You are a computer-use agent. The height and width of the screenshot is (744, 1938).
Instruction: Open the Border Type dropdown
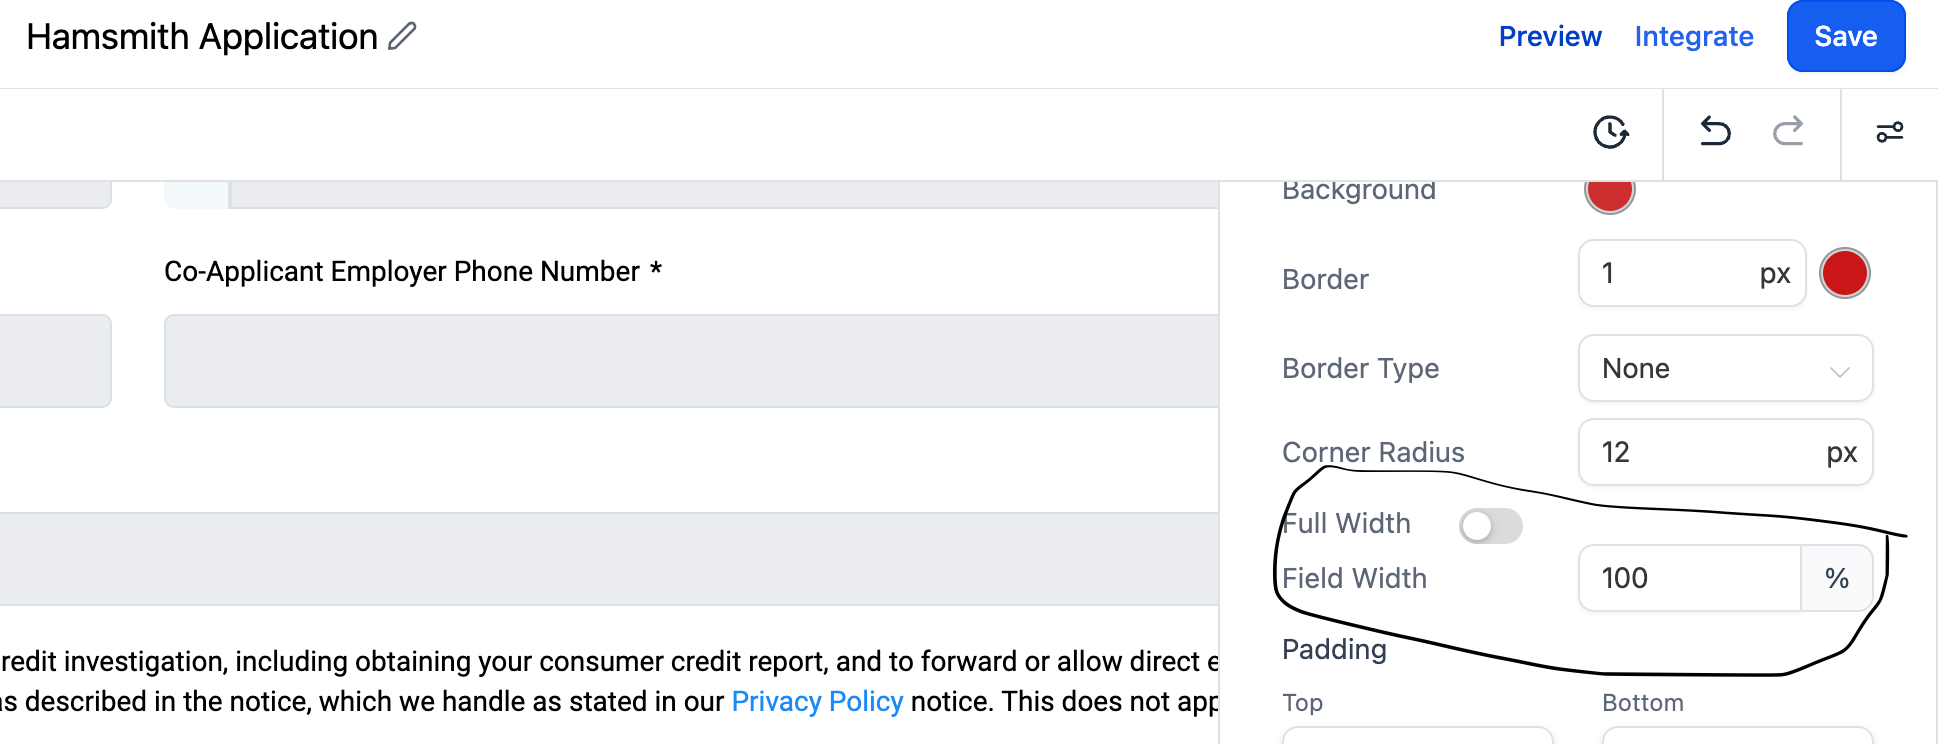tap(1725, 369)
